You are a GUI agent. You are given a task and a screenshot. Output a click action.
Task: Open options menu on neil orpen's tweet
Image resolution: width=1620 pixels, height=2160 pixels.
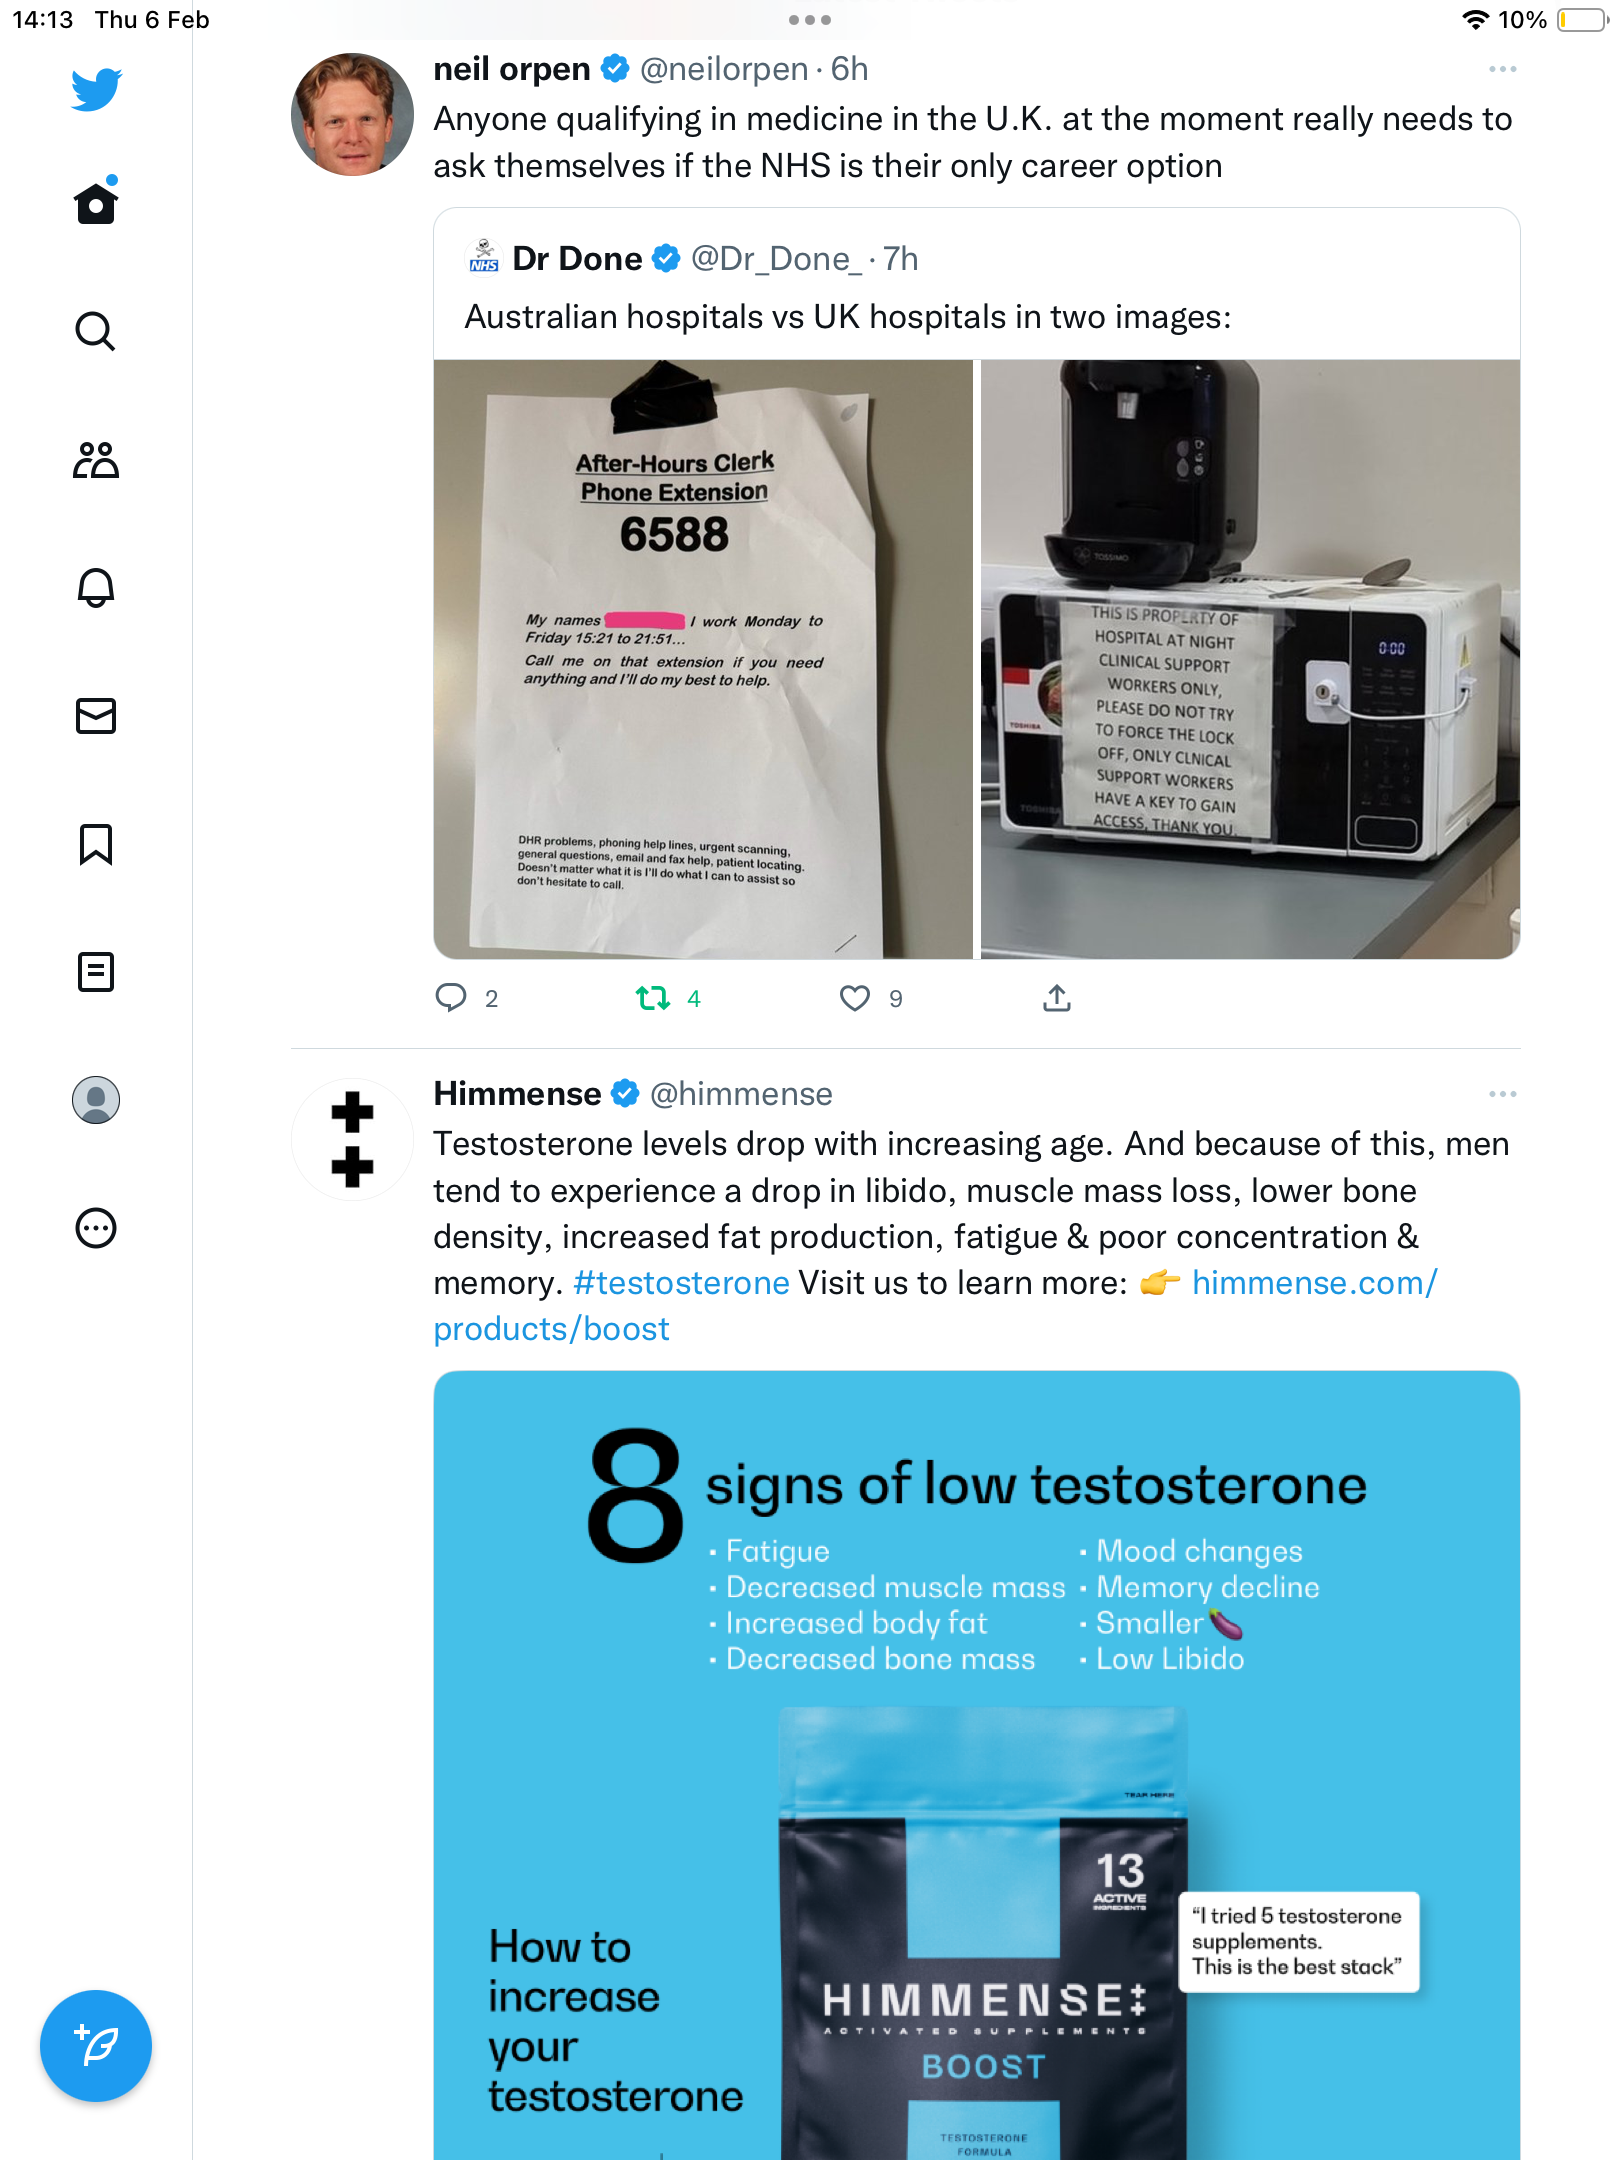[1502, 69]
